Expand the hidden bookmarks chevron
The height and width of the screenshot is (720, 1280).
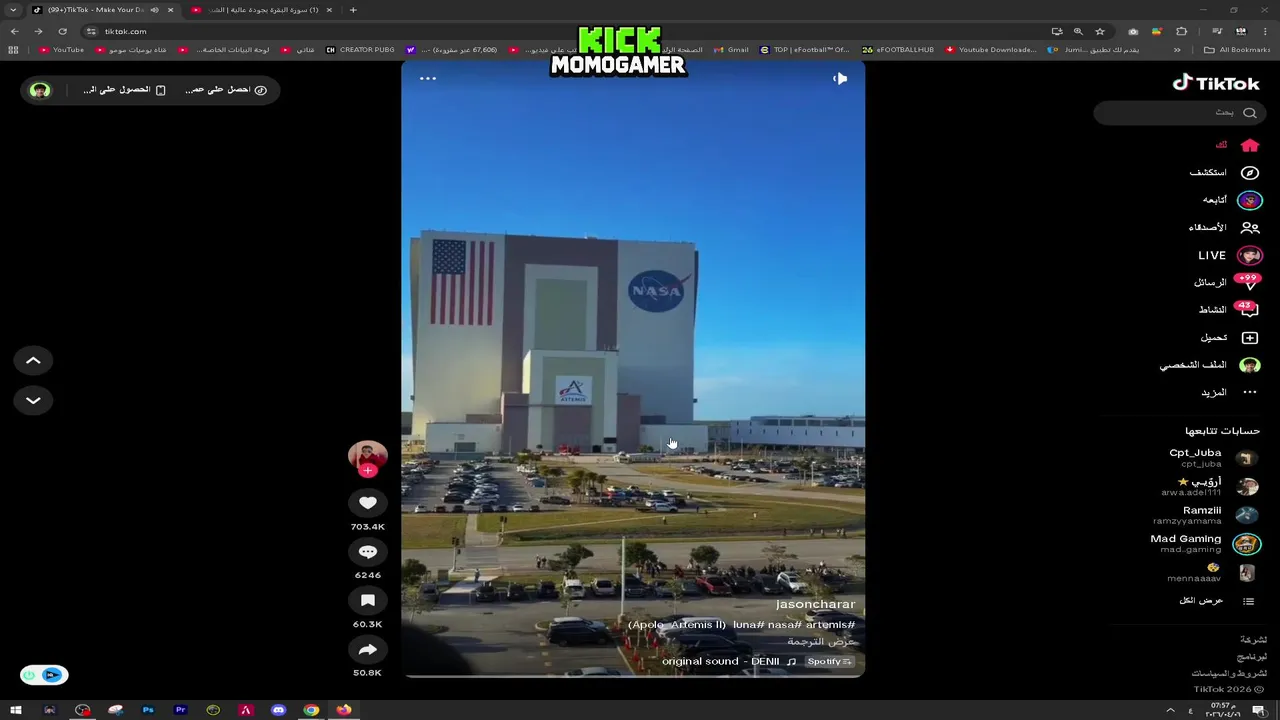point(1177,50)
